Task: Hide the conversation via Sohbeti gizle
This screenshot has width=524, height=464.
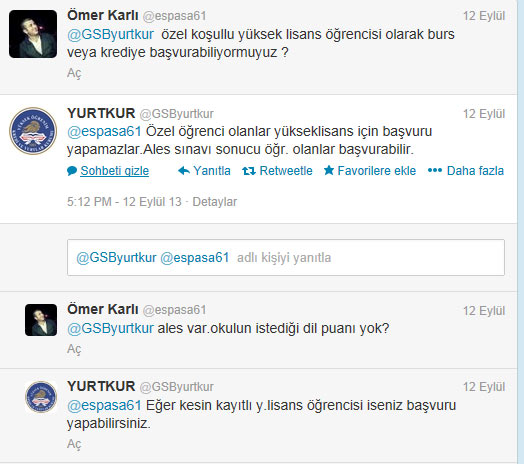Action: pyautogui.click(x=114, y=171)
